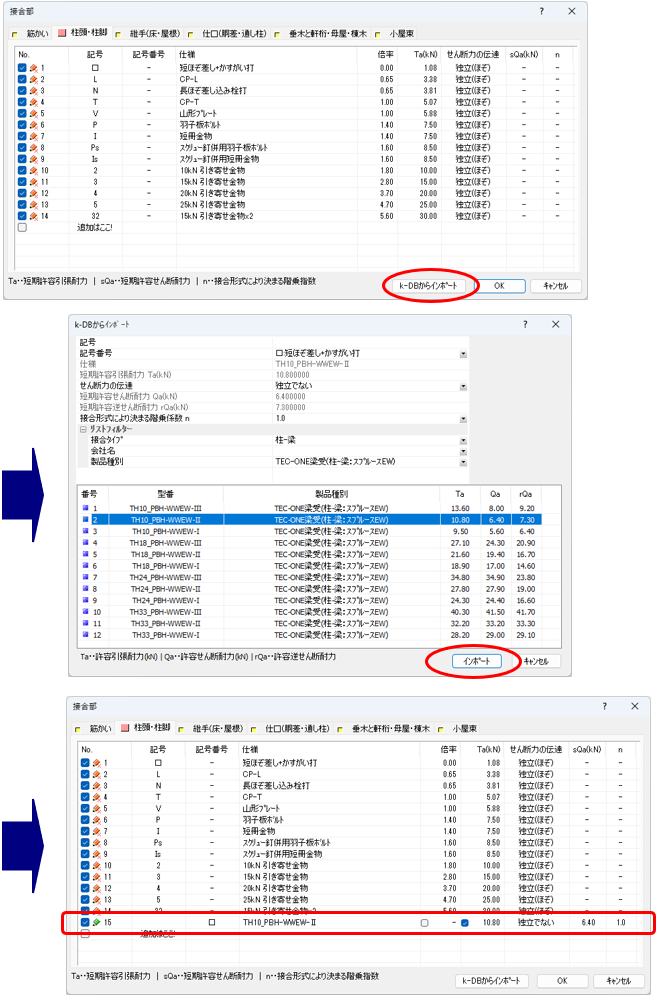Toggle the checked box next to Ta 10.80 on row 15
660x1000 pixels.
click(465, 923)
